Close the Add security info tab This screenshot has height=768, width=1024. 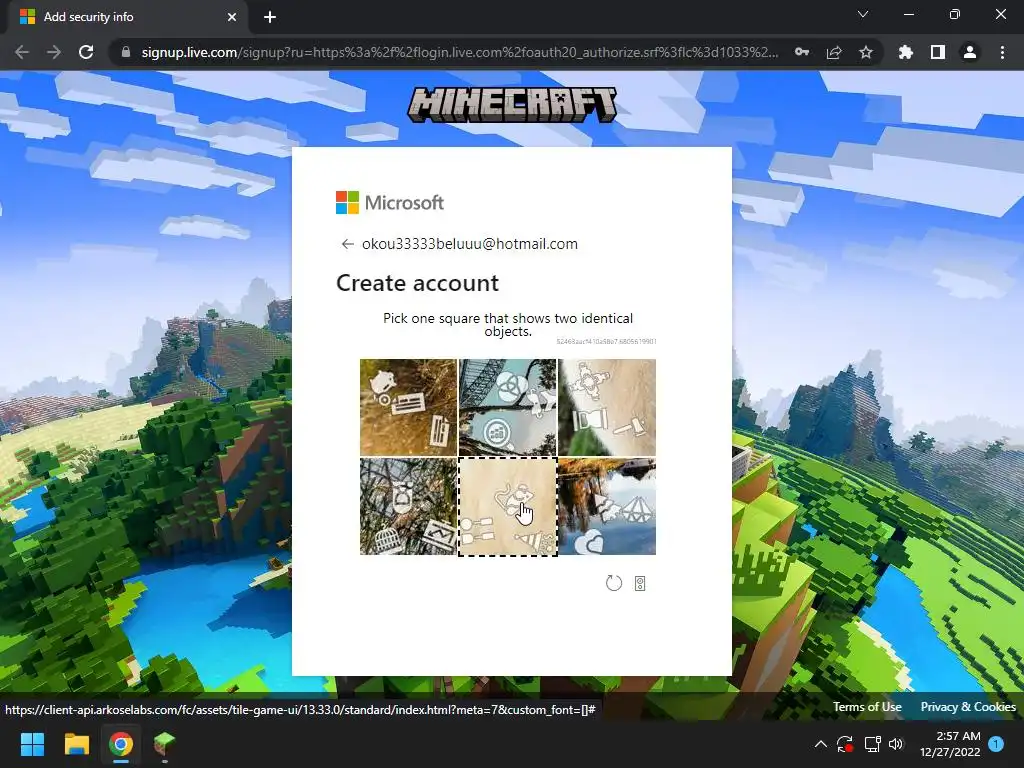(232, 17)
